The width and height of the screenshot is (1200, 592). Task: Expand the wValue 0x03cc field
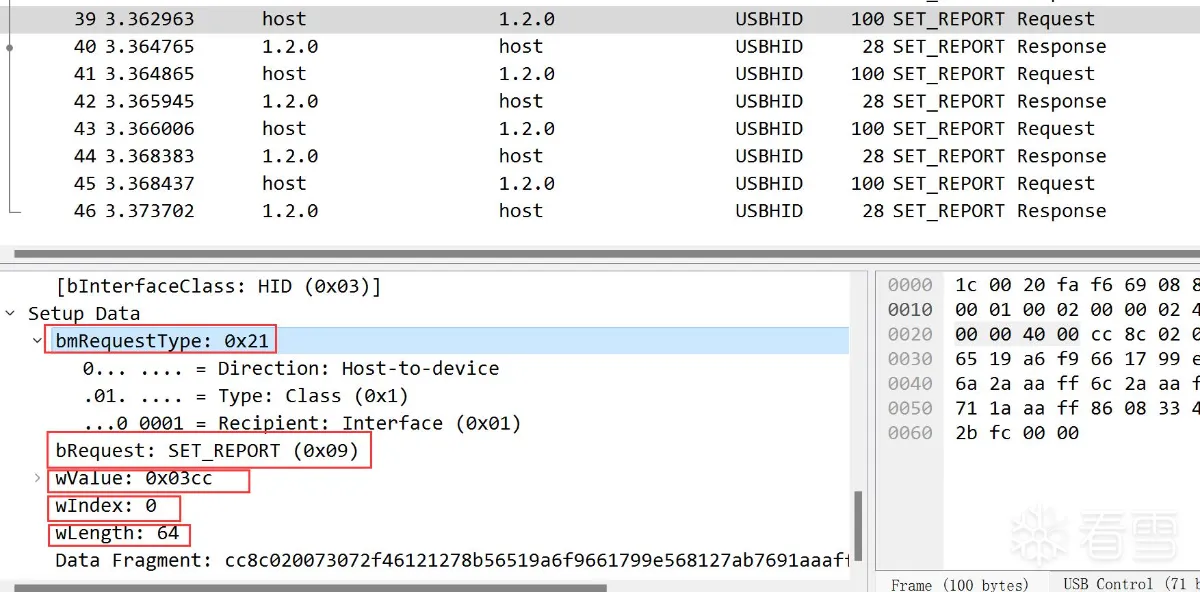pos(38,478)
